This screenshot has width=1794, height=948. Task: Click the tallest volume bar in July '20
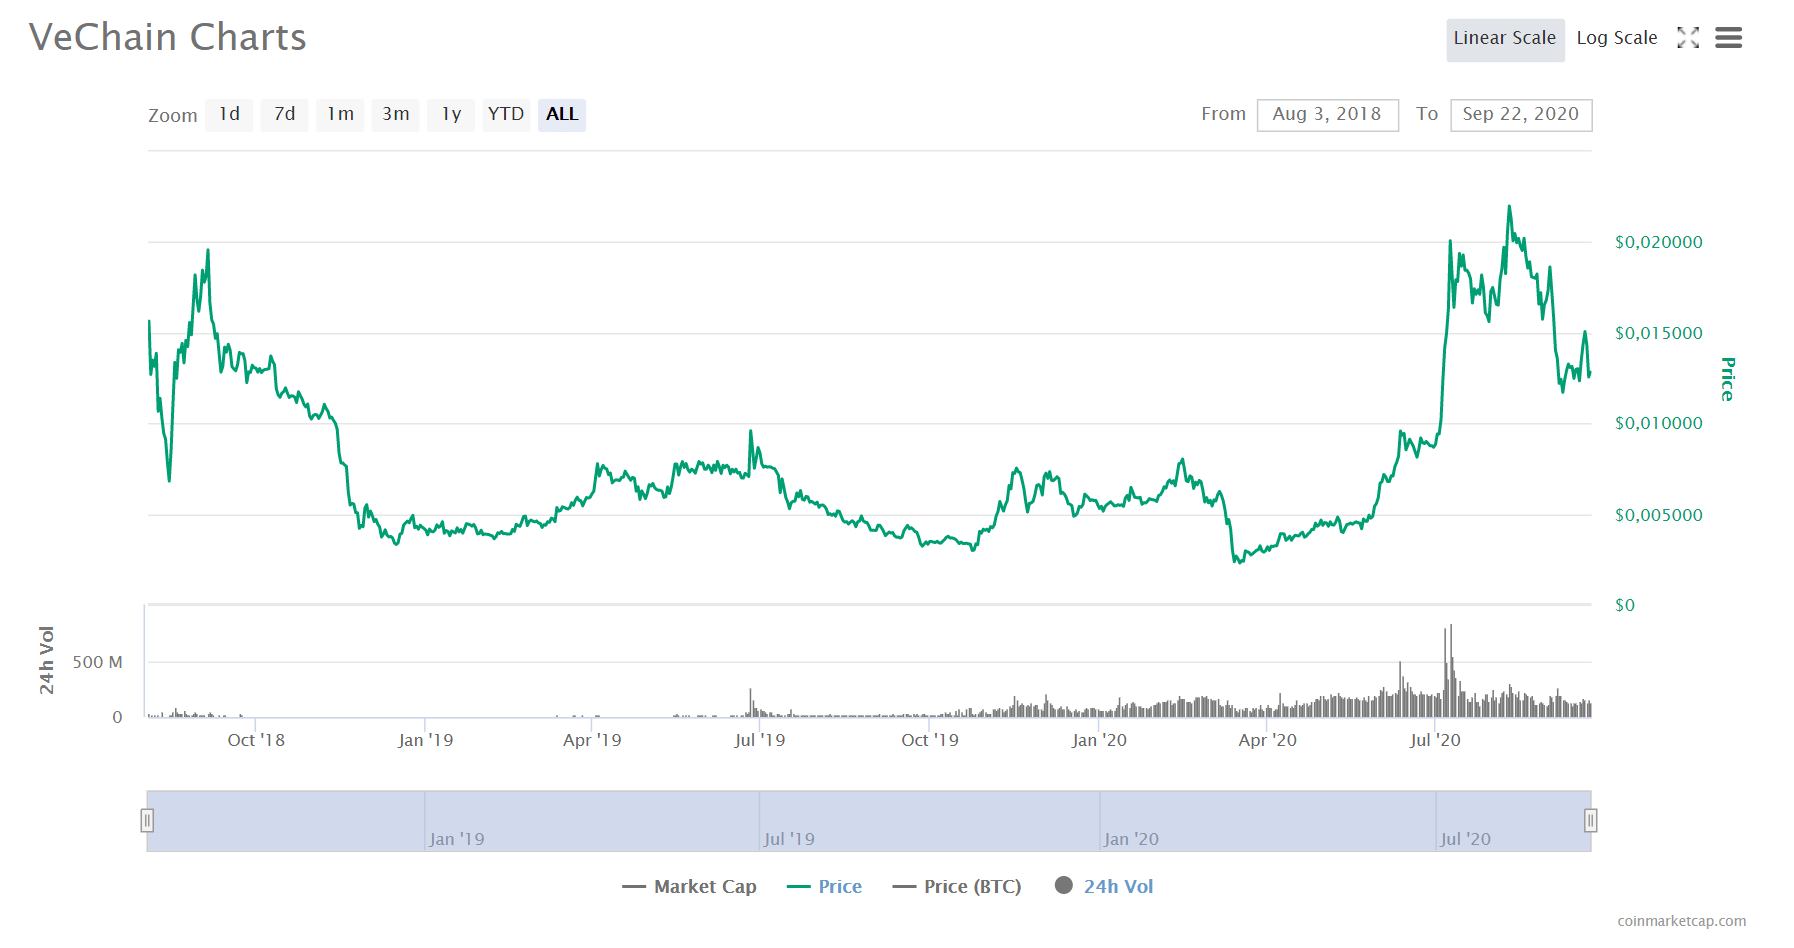point(1451,670)
